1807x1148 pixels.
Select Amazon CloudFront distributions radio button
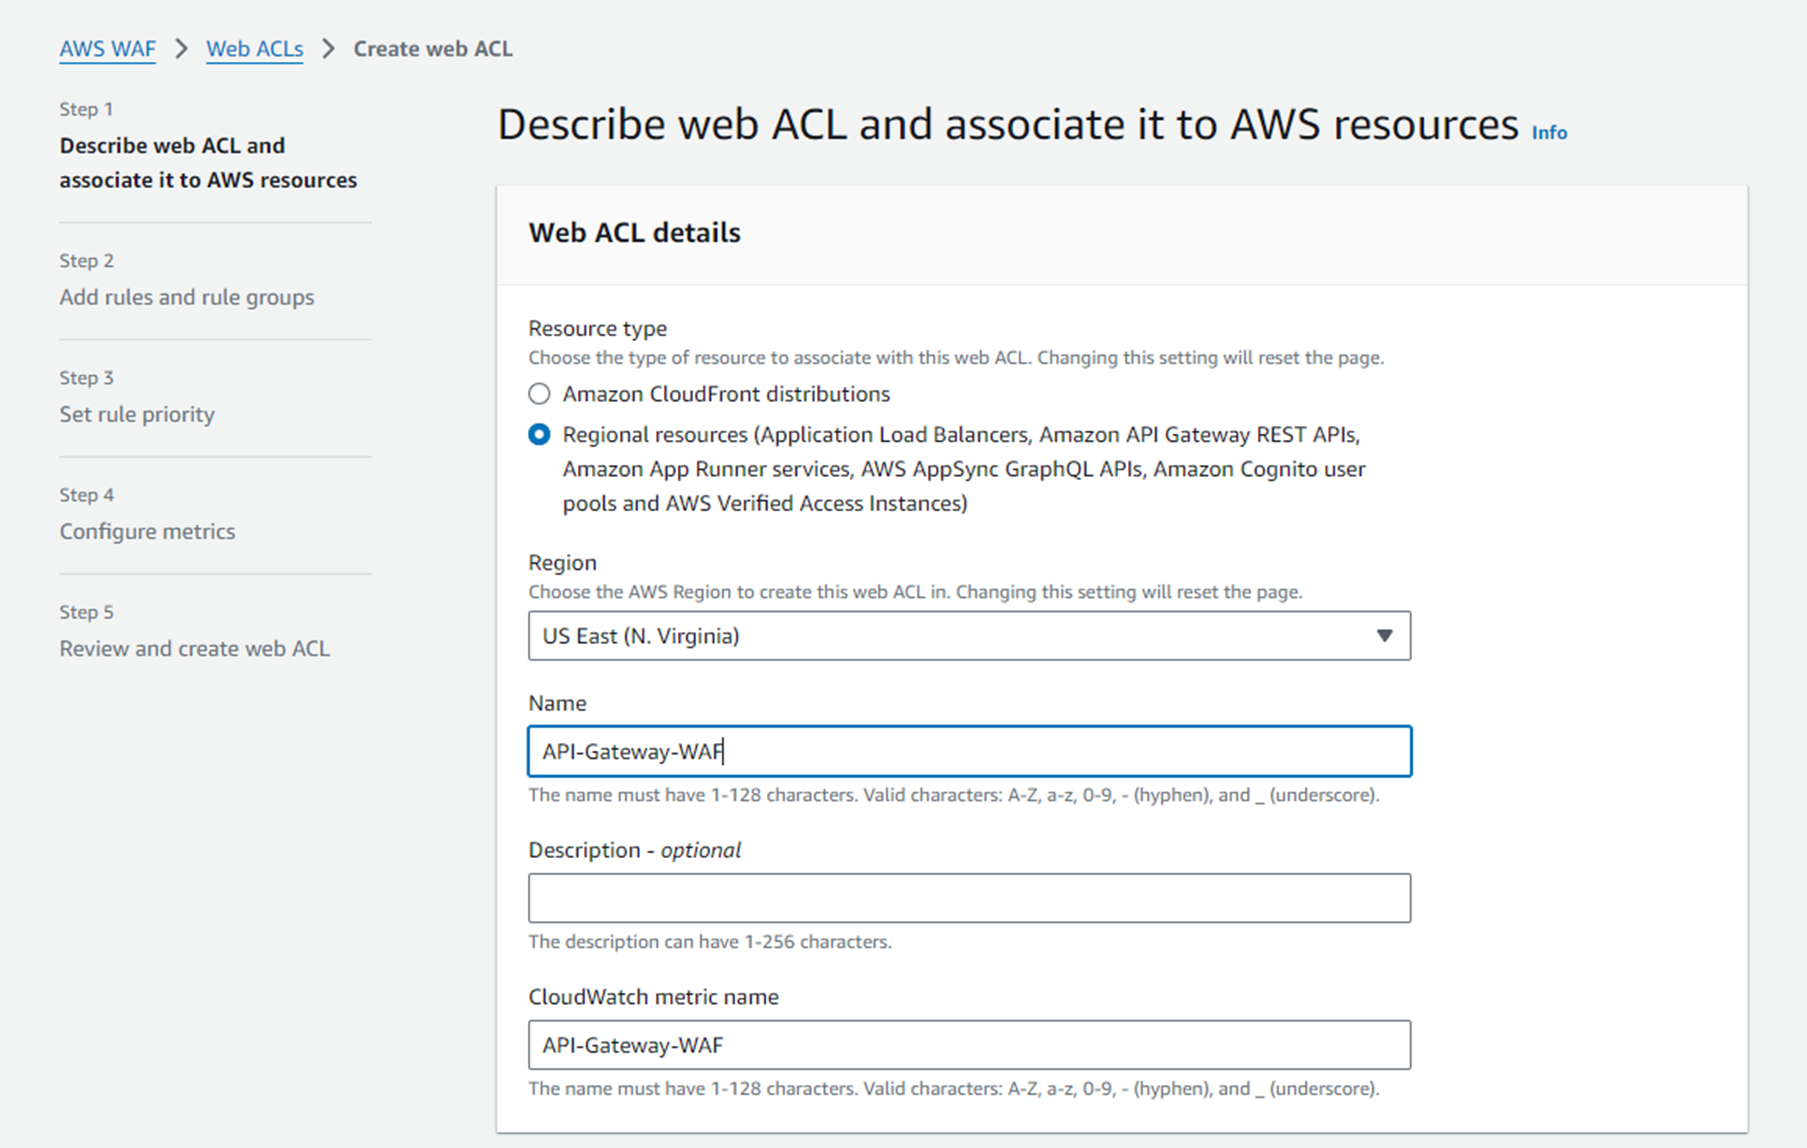tap(539, 394)
